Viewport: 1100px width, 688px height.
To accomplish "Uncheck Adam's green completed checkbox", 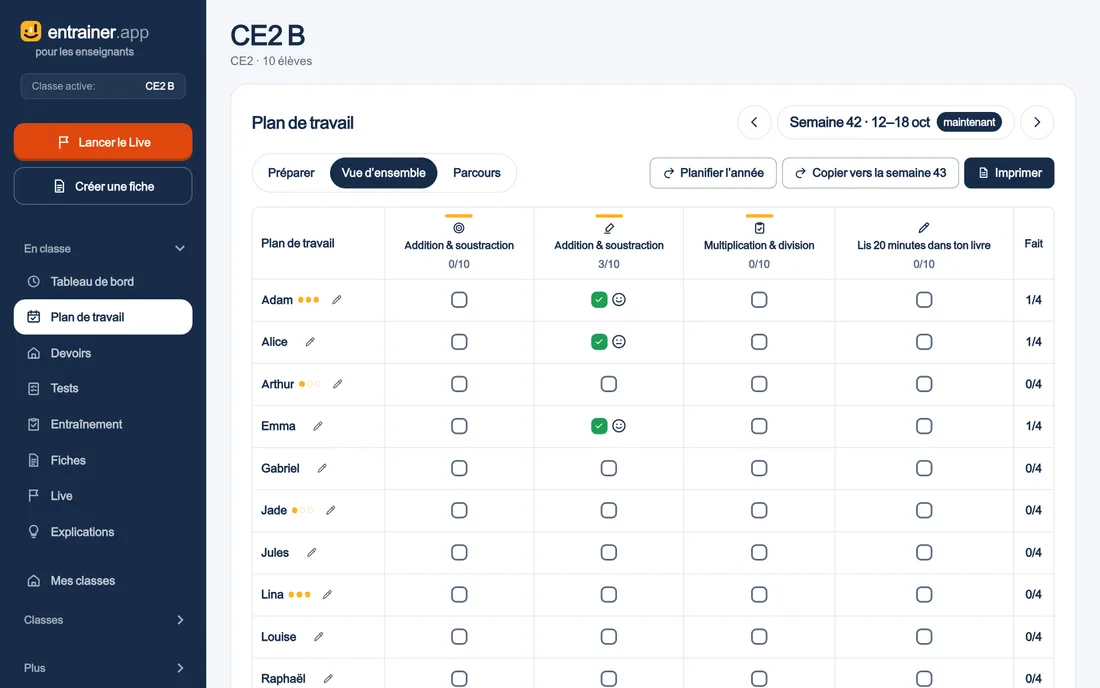I will point(599,300).
